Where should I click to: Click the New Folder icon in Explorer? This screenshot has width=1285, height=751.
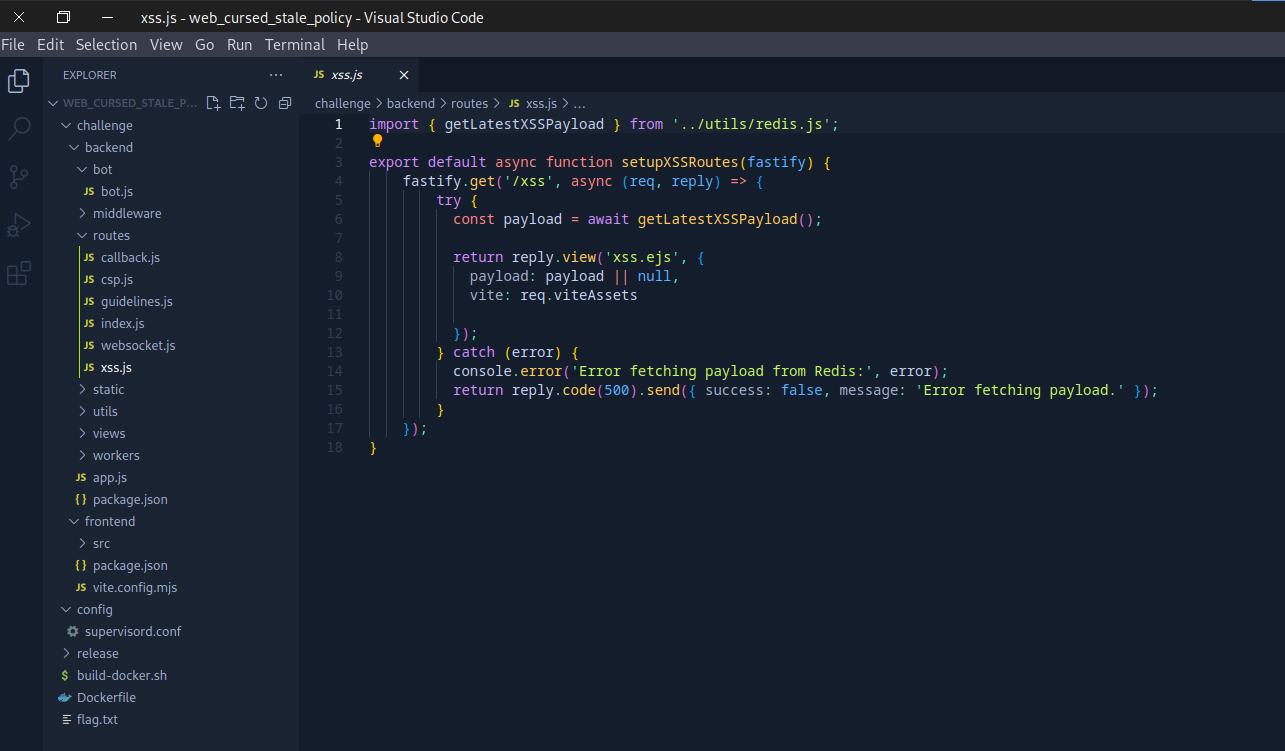tap(237, 103)
